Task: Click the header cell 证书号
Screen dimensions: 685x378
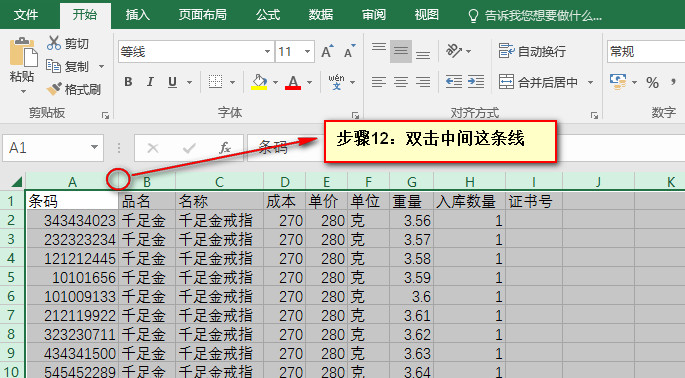Action: pos(534,201)
